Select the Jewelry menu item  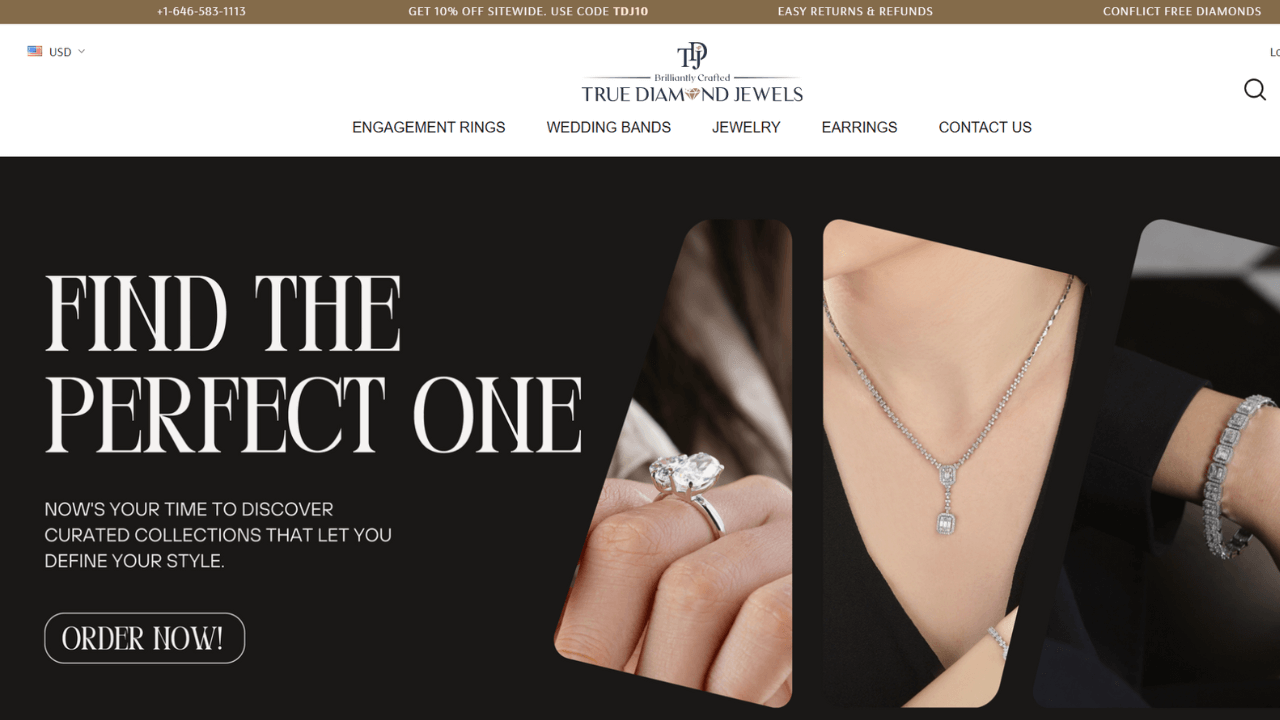(x=746, y=127)
